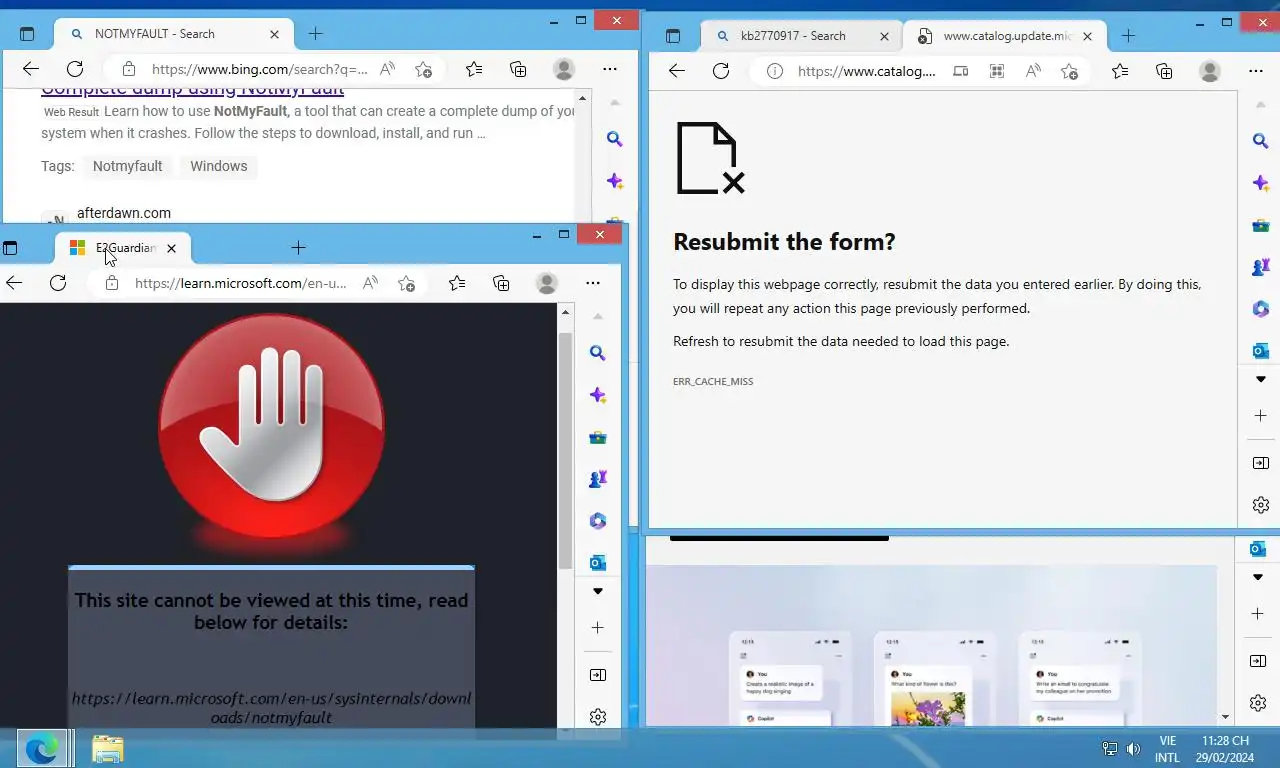Open Shopping tools in E2Guardian sidebar
1280x768 pixels.
[598, 437]
